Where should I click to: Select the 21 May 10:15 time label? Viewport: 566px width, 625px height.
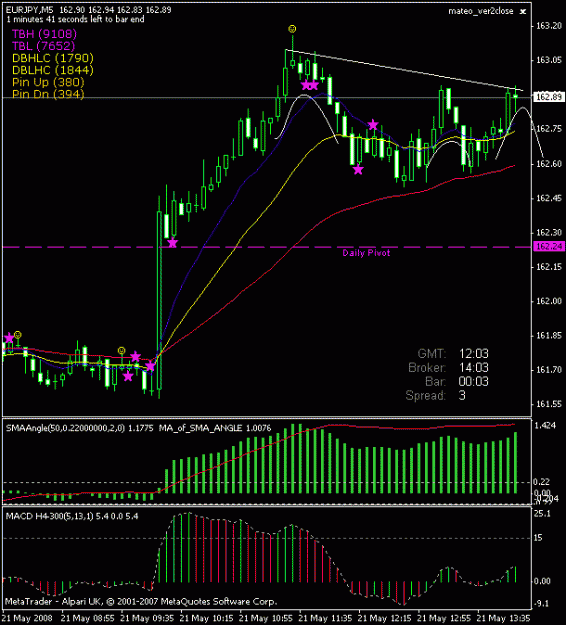[206, 618]
